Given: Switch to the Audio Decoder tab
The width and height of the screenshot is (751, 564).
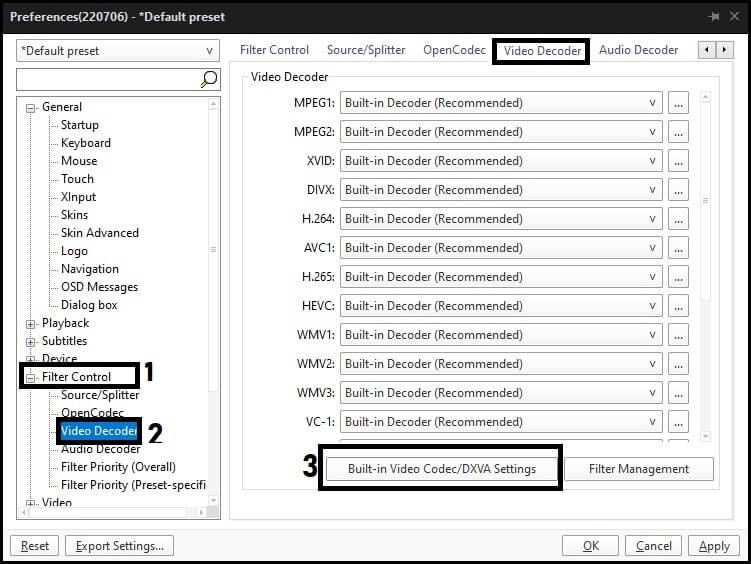Looking at the screenshot, I should pos(638,50).
